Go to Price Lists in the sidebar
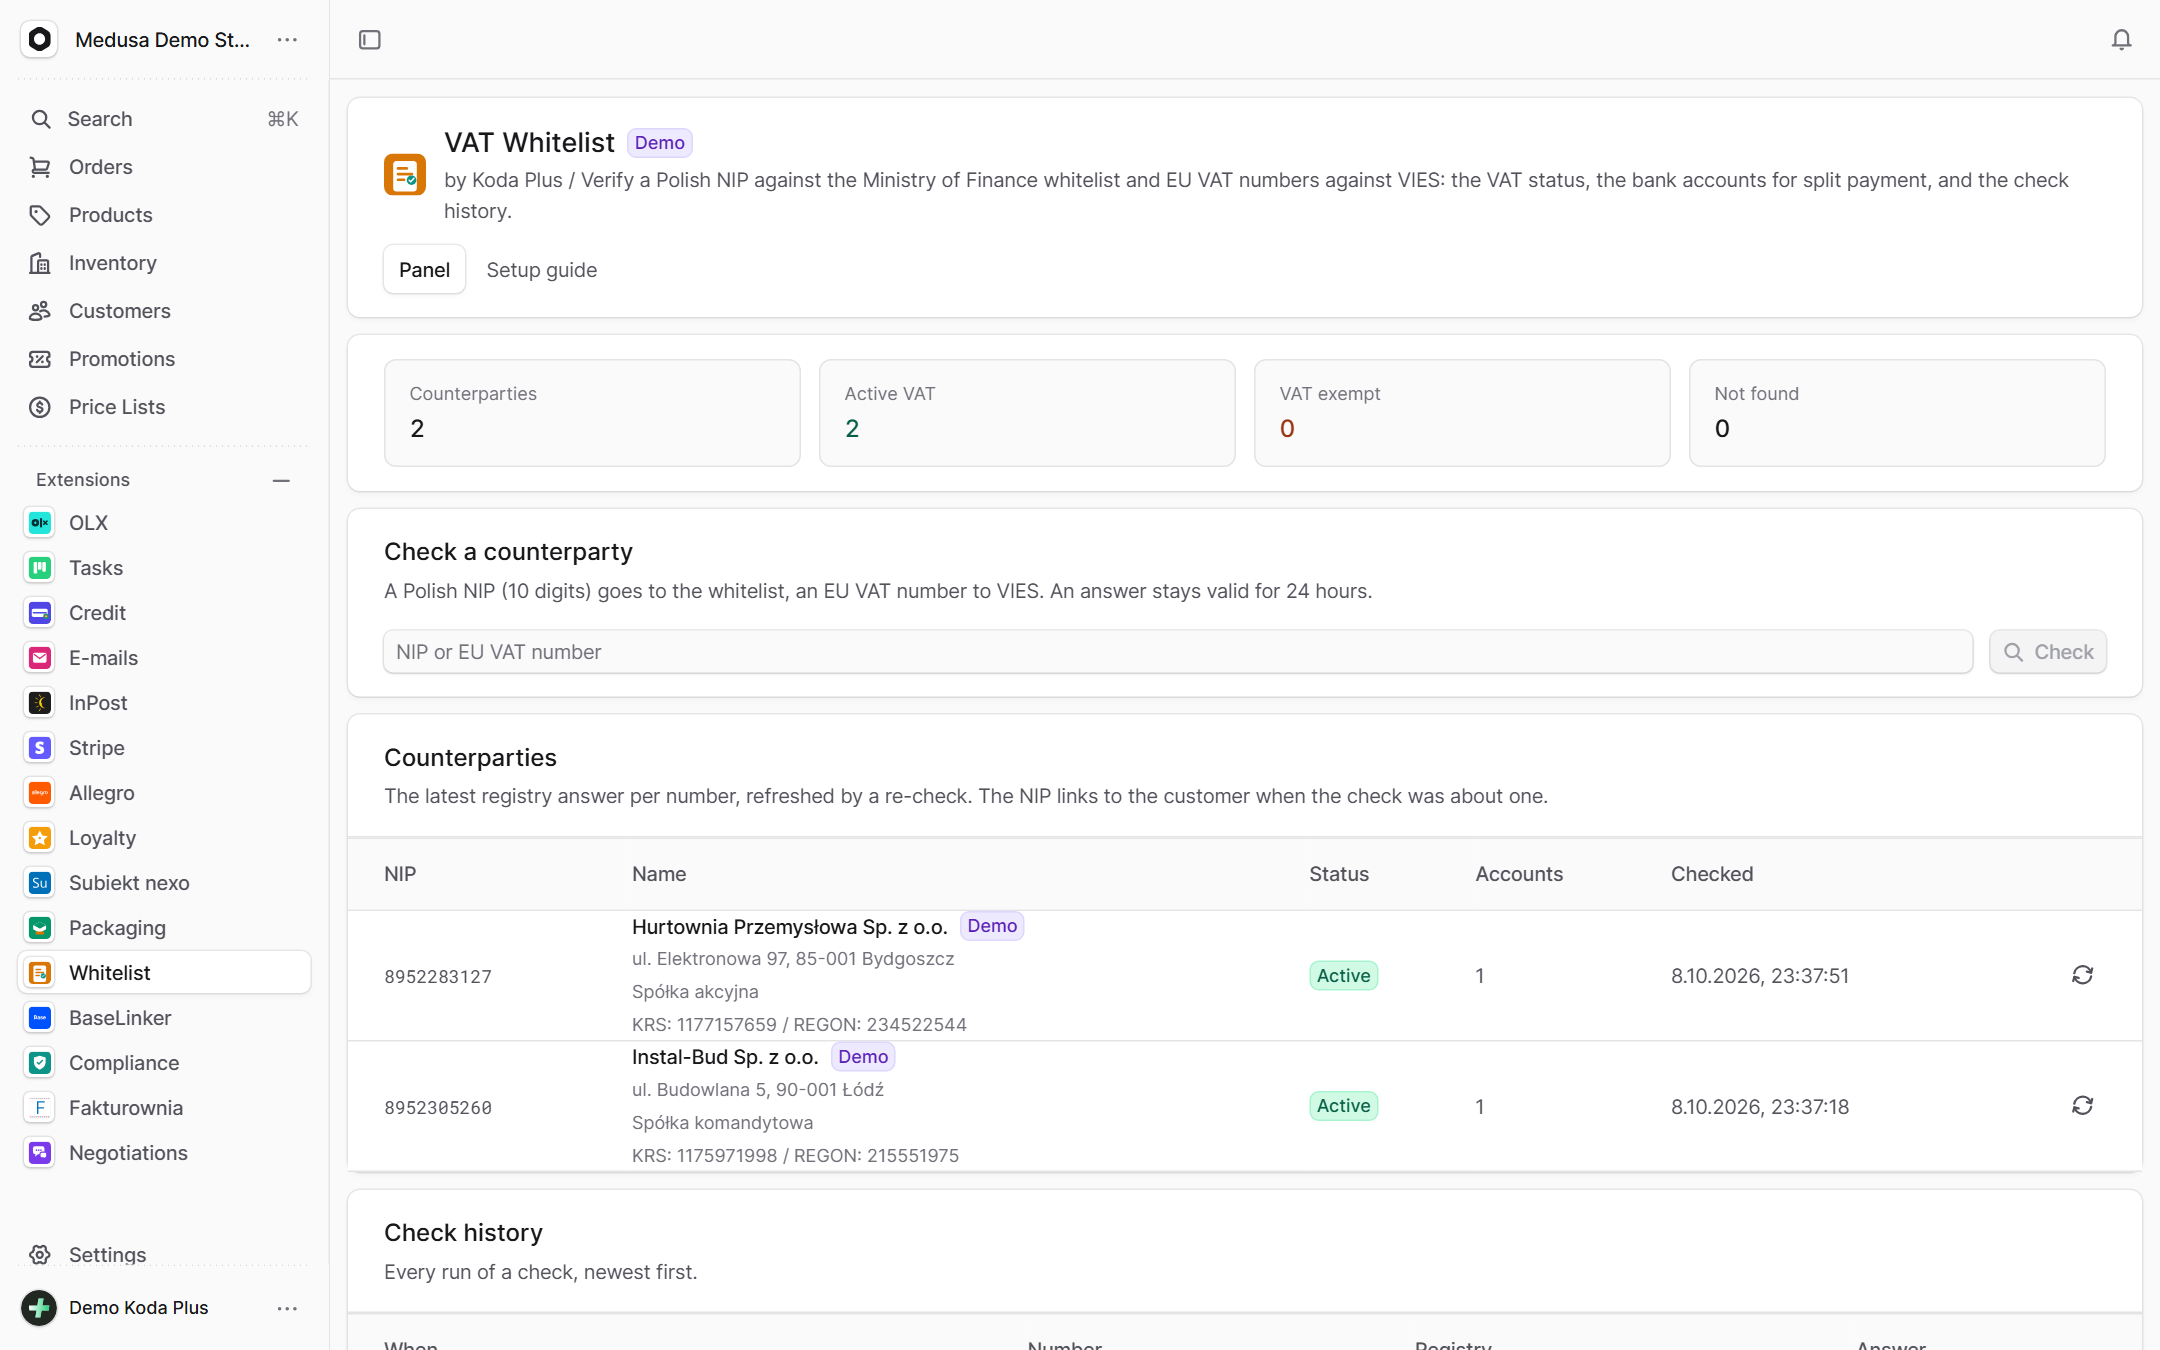The height and width of the screenshot is (1350, 2160). point(165,407)
